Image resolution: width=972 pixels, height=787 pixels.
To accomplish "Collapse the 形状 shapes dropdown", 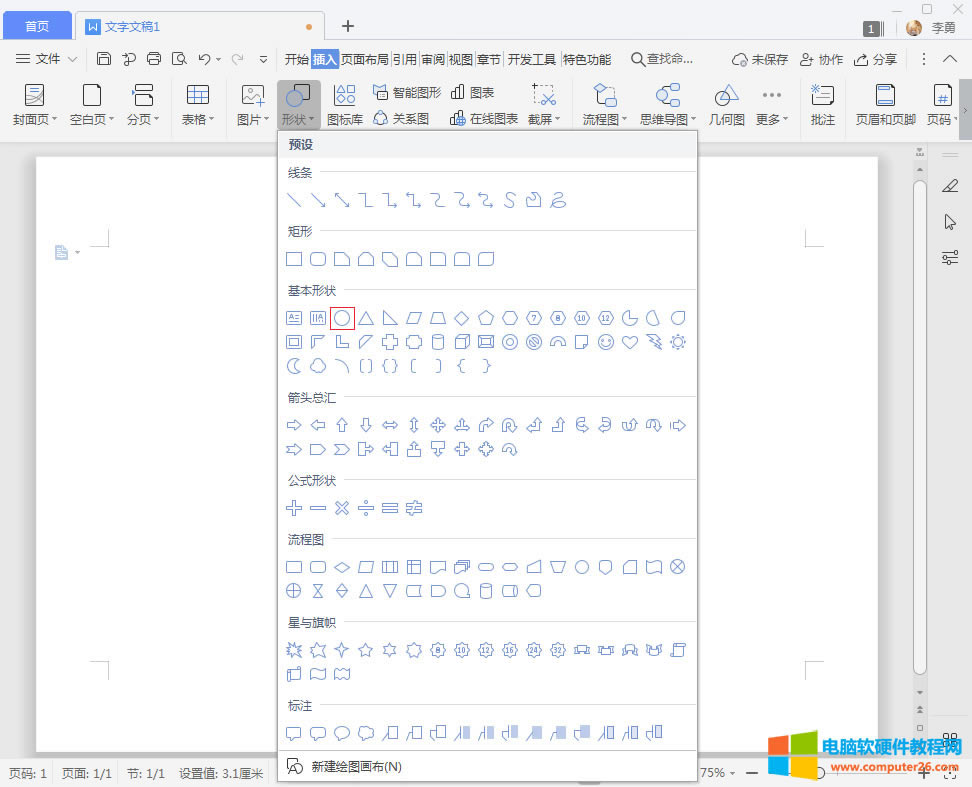I will (298, 105).
